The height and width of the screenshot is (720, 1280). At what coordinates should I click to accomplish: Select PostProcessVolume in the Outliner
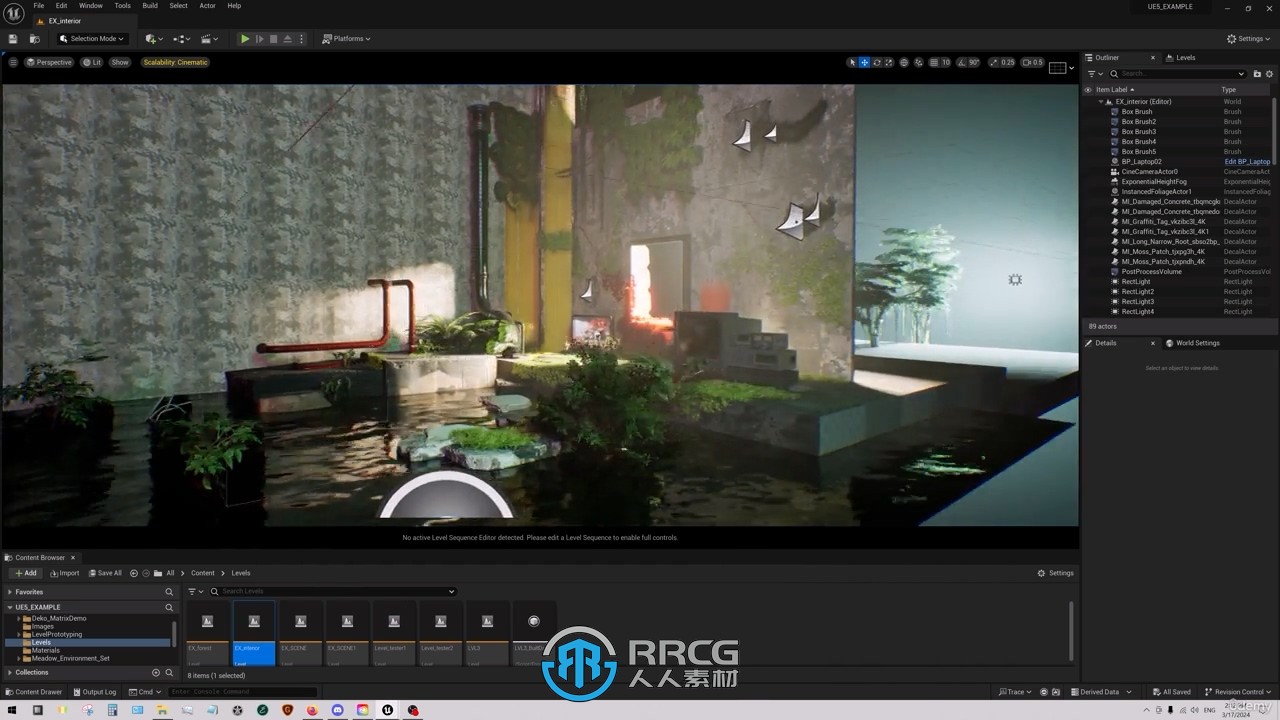(1151, 272)
